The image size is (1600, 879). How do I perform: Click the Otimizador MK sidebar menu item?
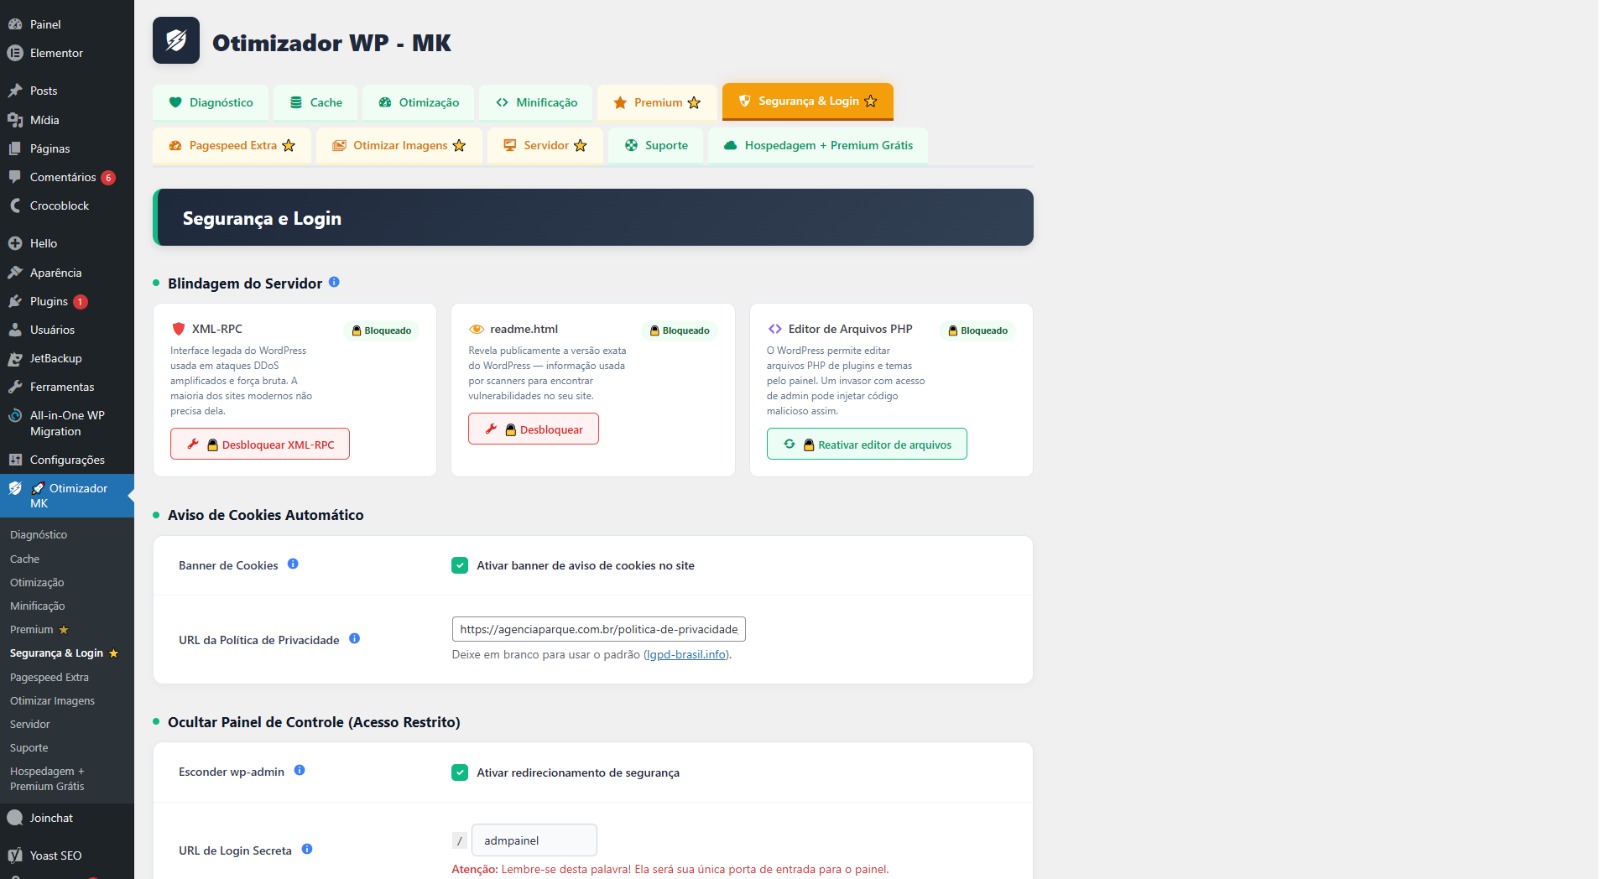(67, 496)
